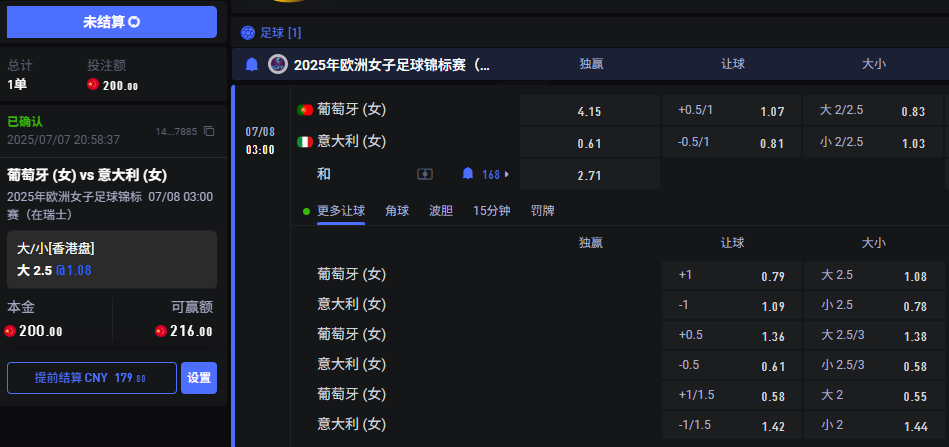This screenshot has width=949, height=447.
Task: Switch to the 角球 tab
Action: pyautogui.click(x=396, y=211)
